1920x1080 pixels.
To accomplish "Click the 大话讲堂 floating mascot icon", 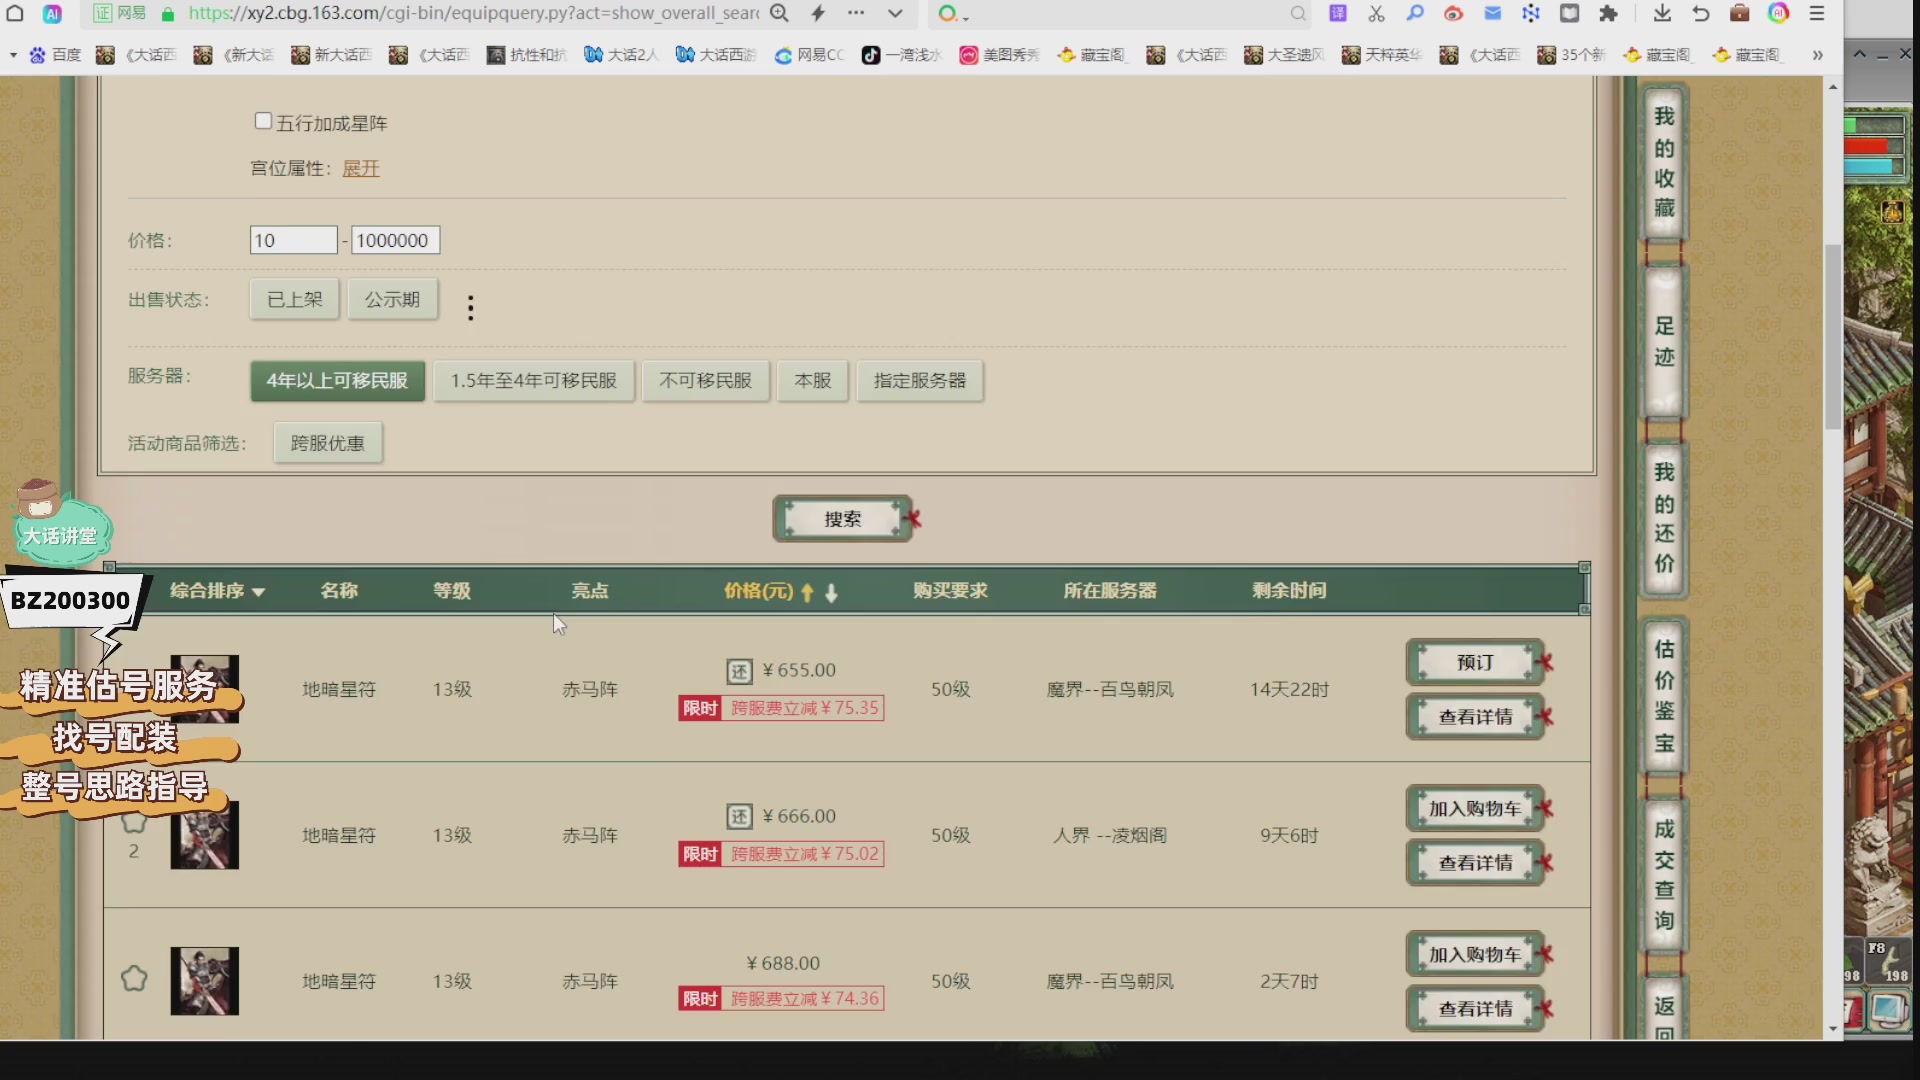I will click(60, 522).
